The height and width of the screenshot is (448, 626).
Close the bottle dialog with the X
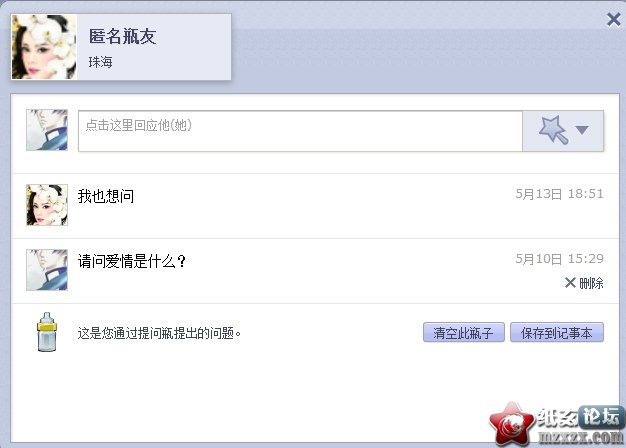[614, 19]
